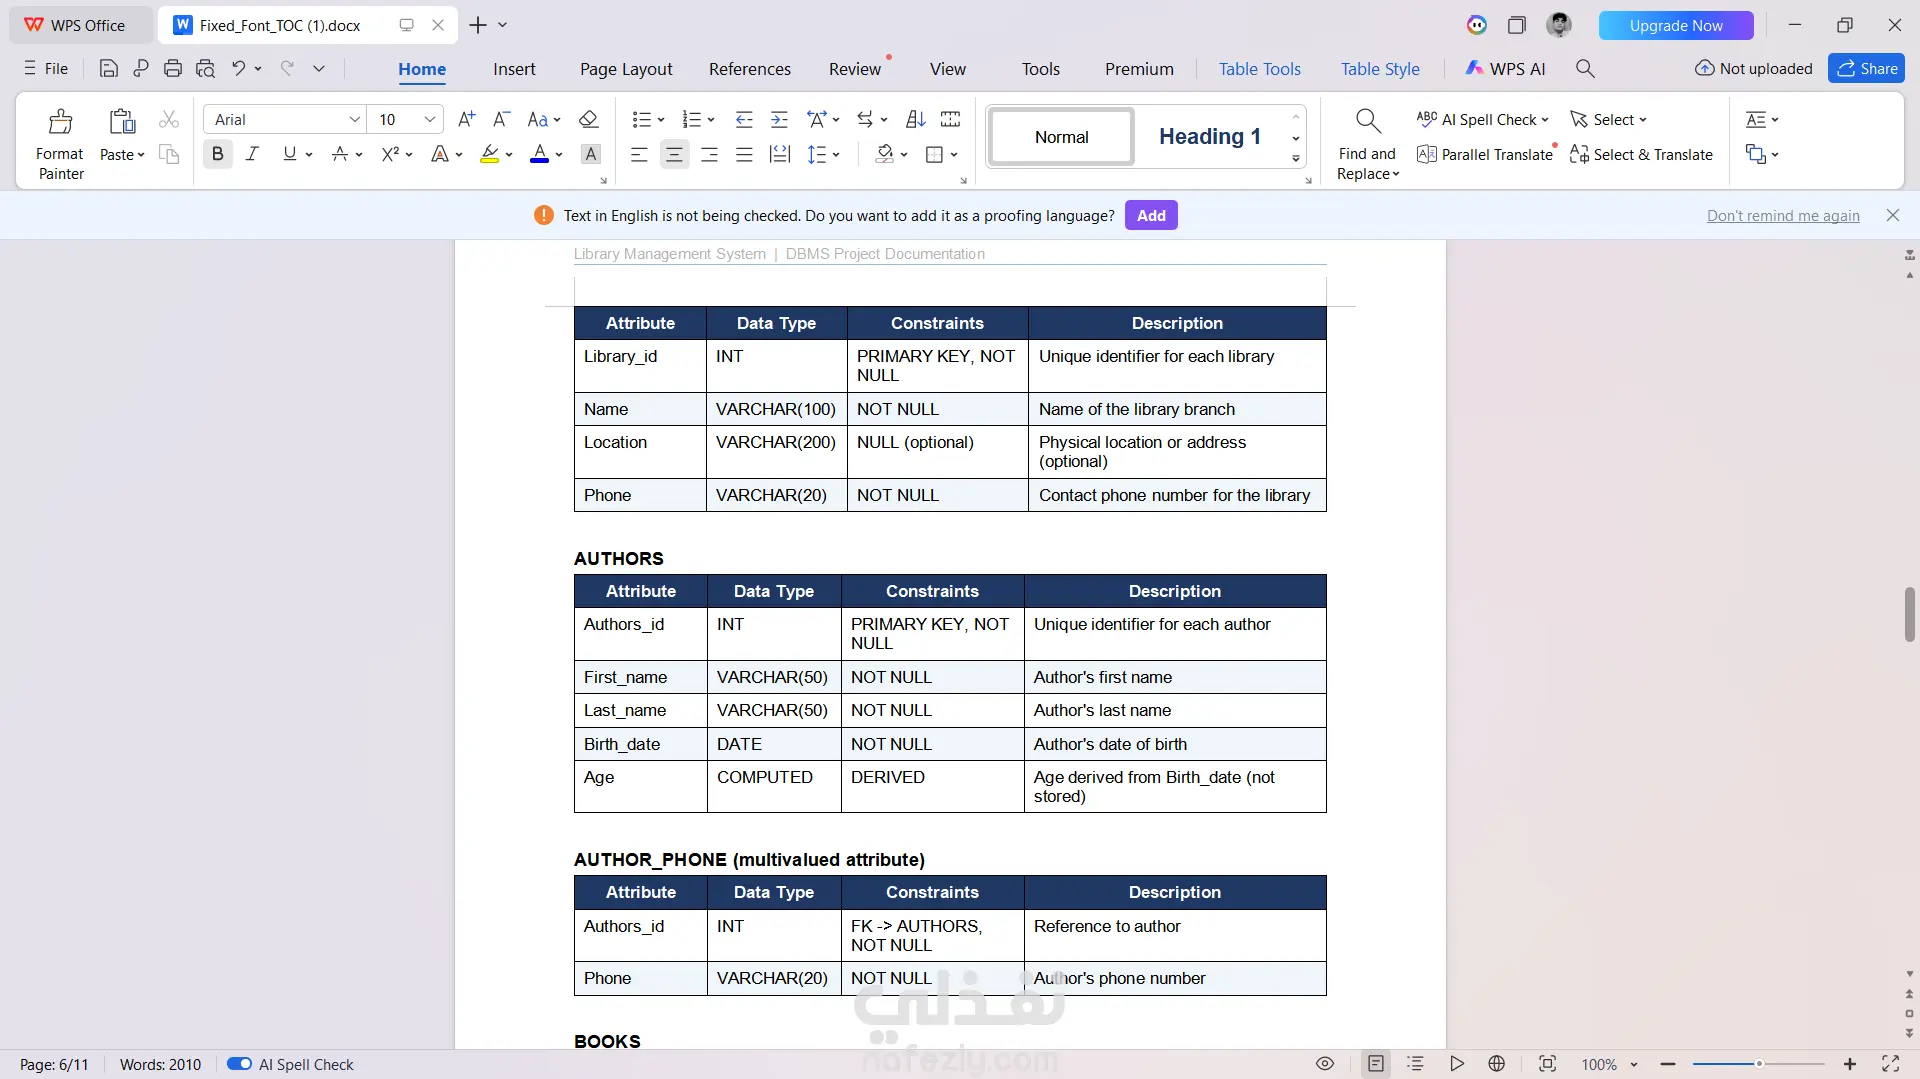Switch to Page Layout tab
The height and width of the screenshot is (1079, 1920).
click(x=626, y=69)
